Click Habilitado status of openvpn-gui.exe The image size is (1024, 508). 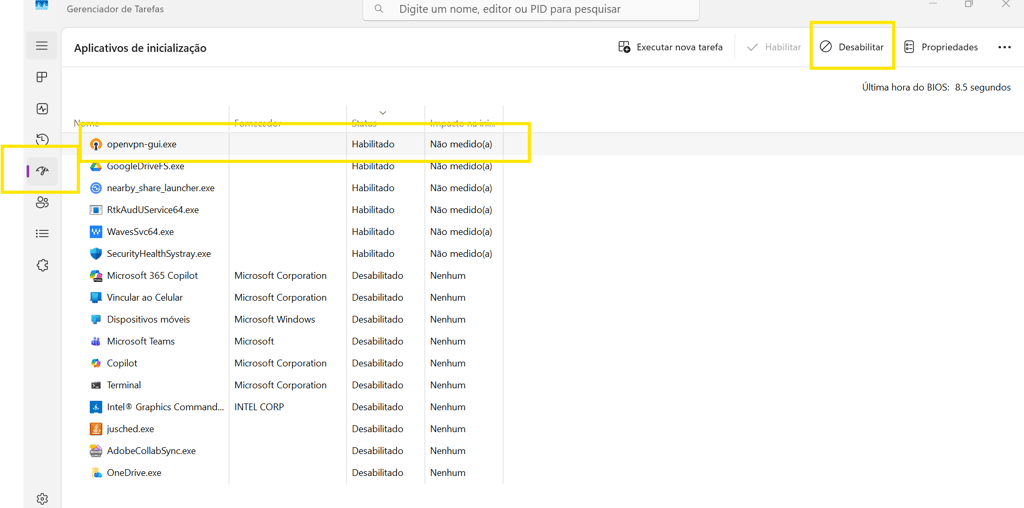373,144
